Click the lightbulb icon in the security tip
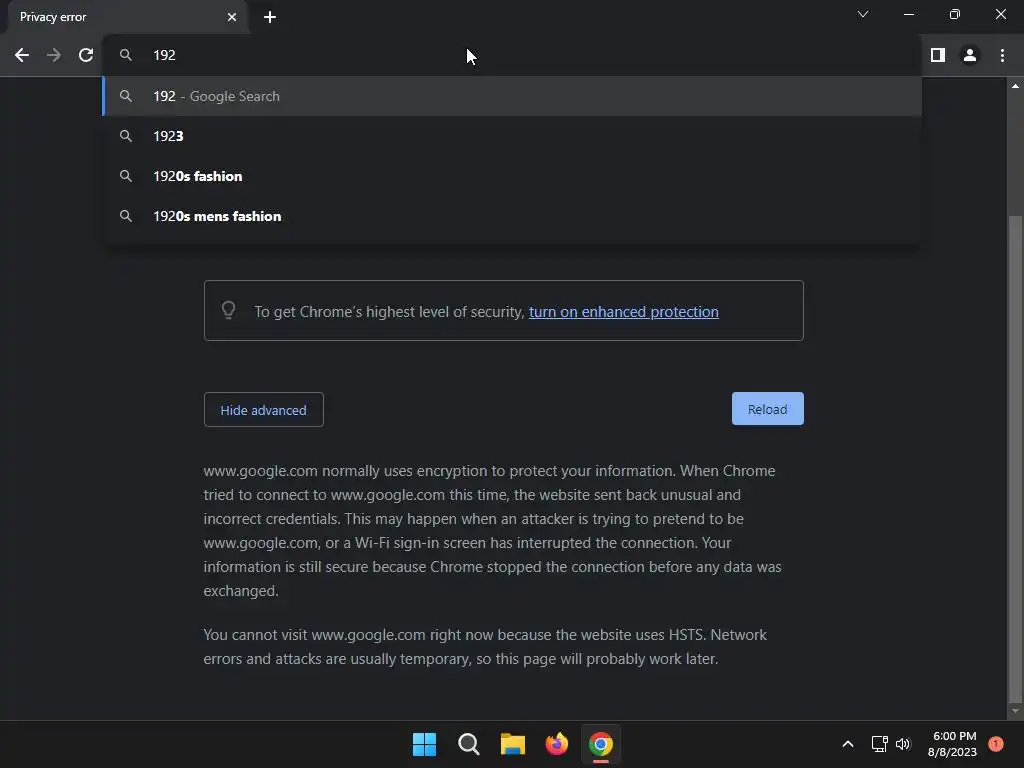1024x768 pixels. pyautogui.click(x=228, y=310)
